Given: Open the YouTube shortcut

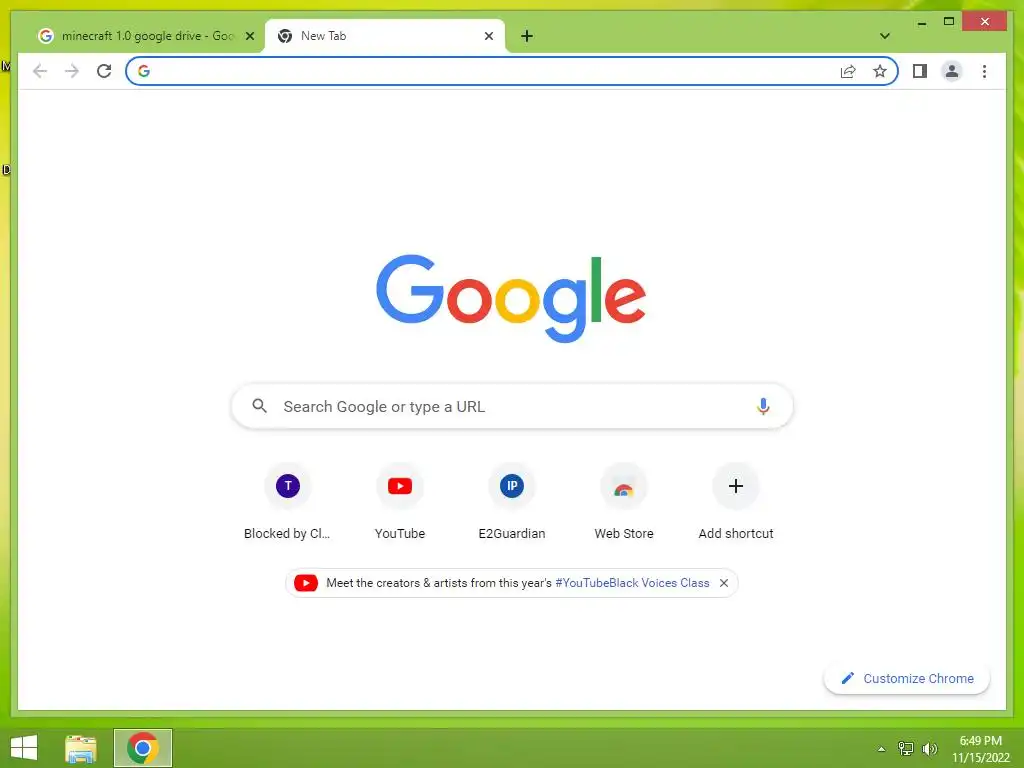Looking at the screenshot, I should [x=400, y=503].
